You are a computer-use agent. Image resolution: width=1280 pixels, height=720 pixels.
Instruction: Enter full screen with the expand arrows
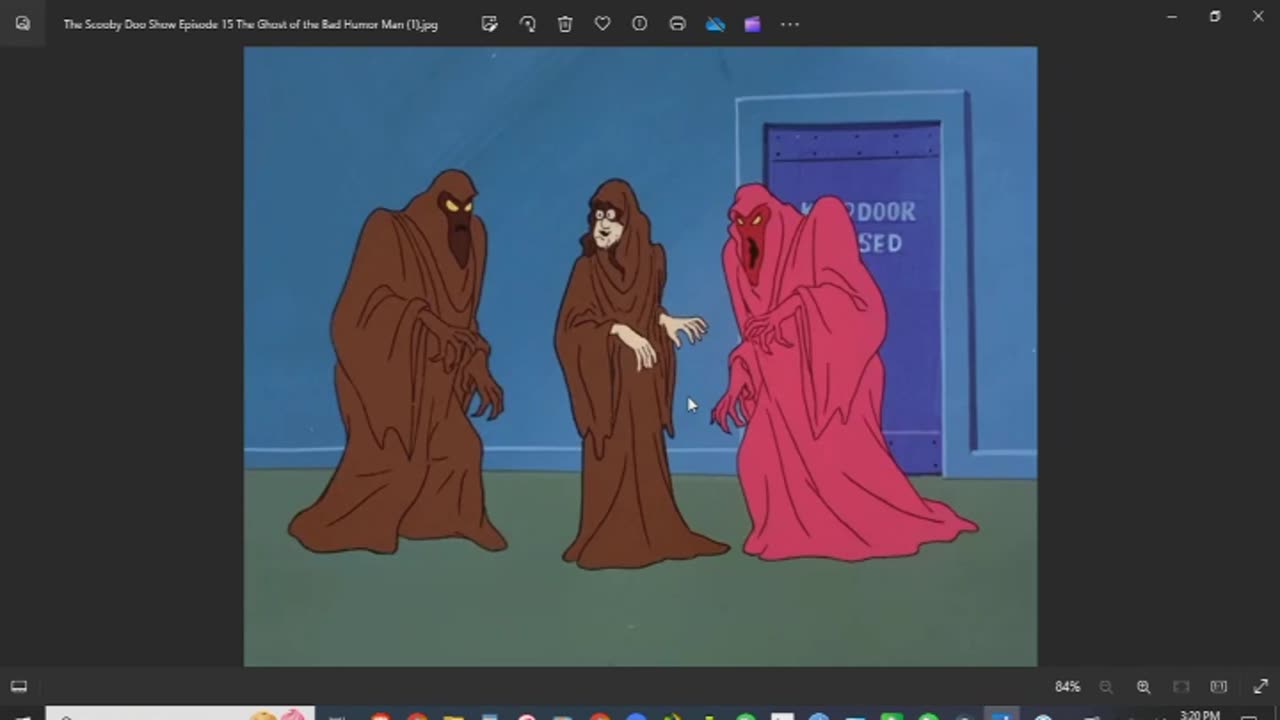(x=1260, y=687)
